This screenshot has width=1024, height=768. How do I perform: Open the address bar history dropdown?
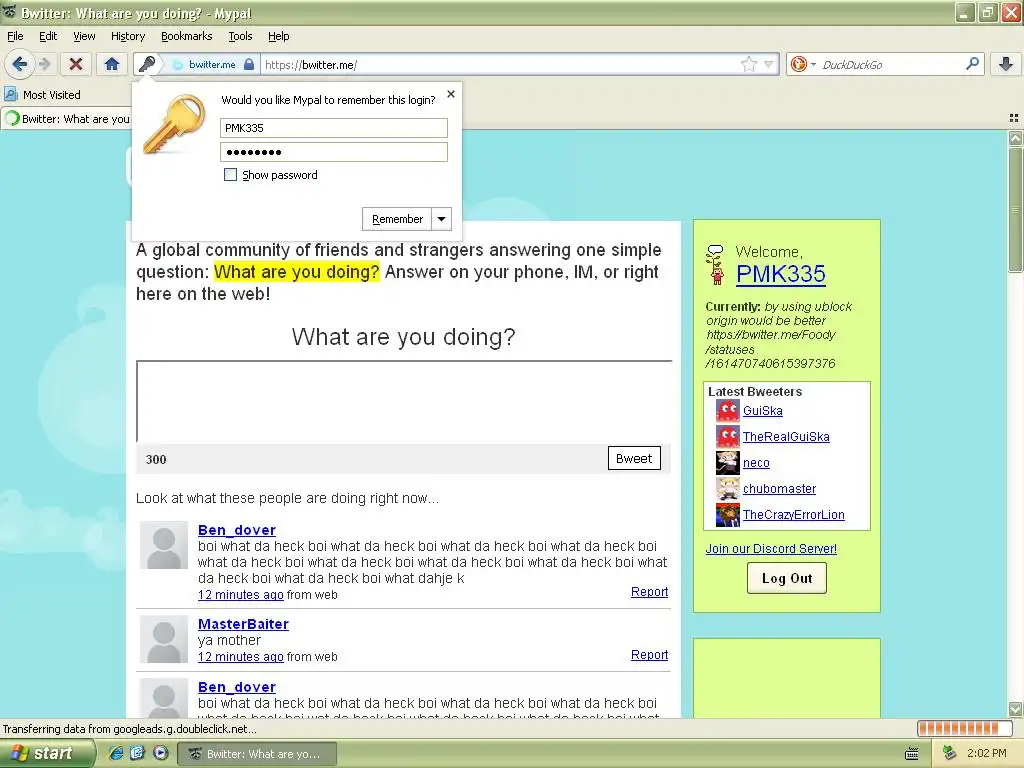(x=769, y=64)
